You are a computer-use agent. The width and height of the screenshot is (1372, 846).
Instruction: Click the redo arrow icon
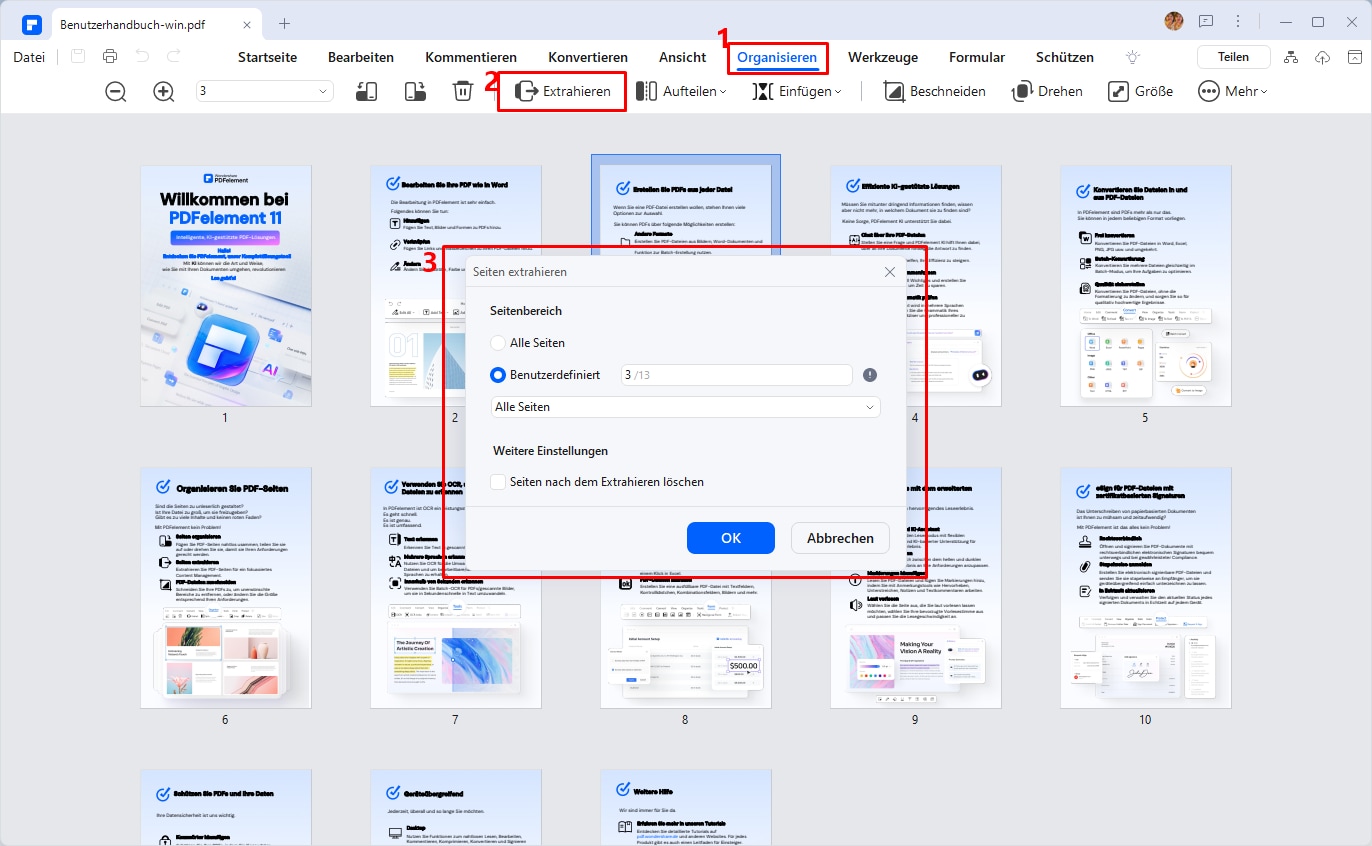point(174,57)
